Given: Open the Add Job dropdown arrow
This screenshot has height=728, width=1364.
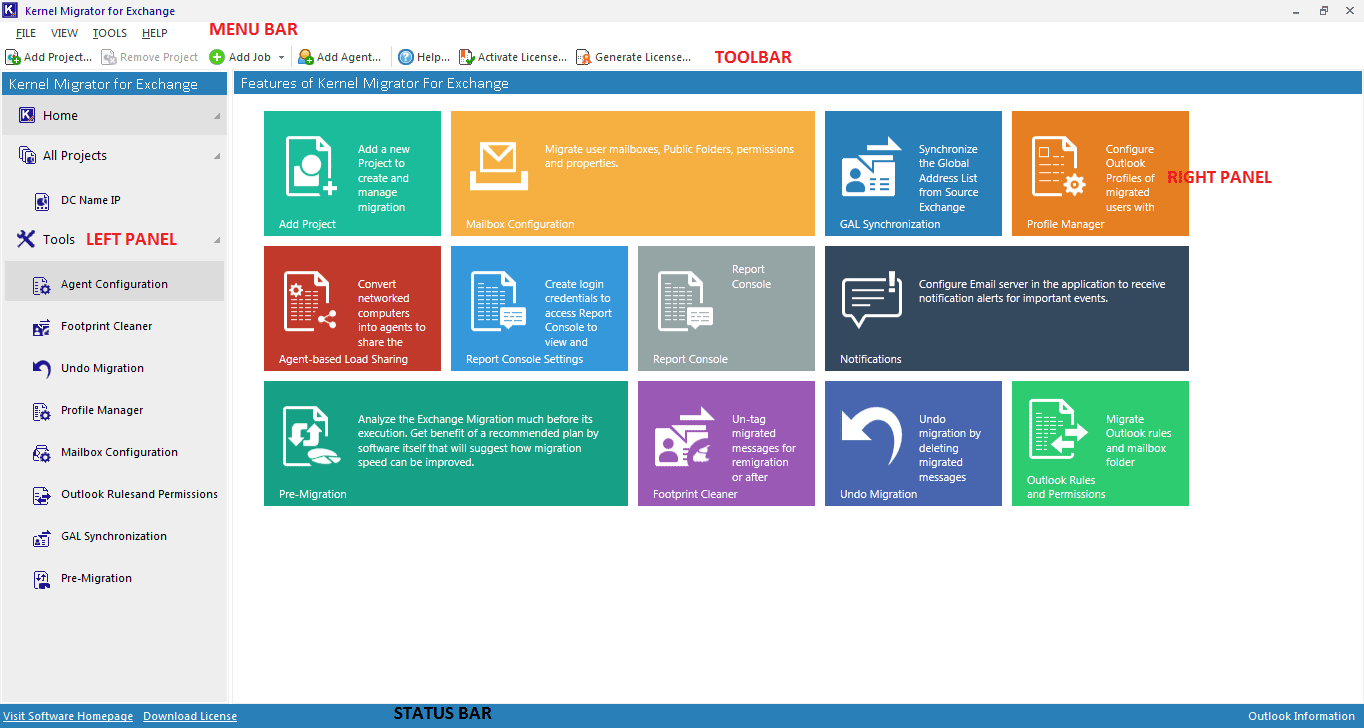Looking at the screenshot, I should pyautogui.click(x=282, y=58).
